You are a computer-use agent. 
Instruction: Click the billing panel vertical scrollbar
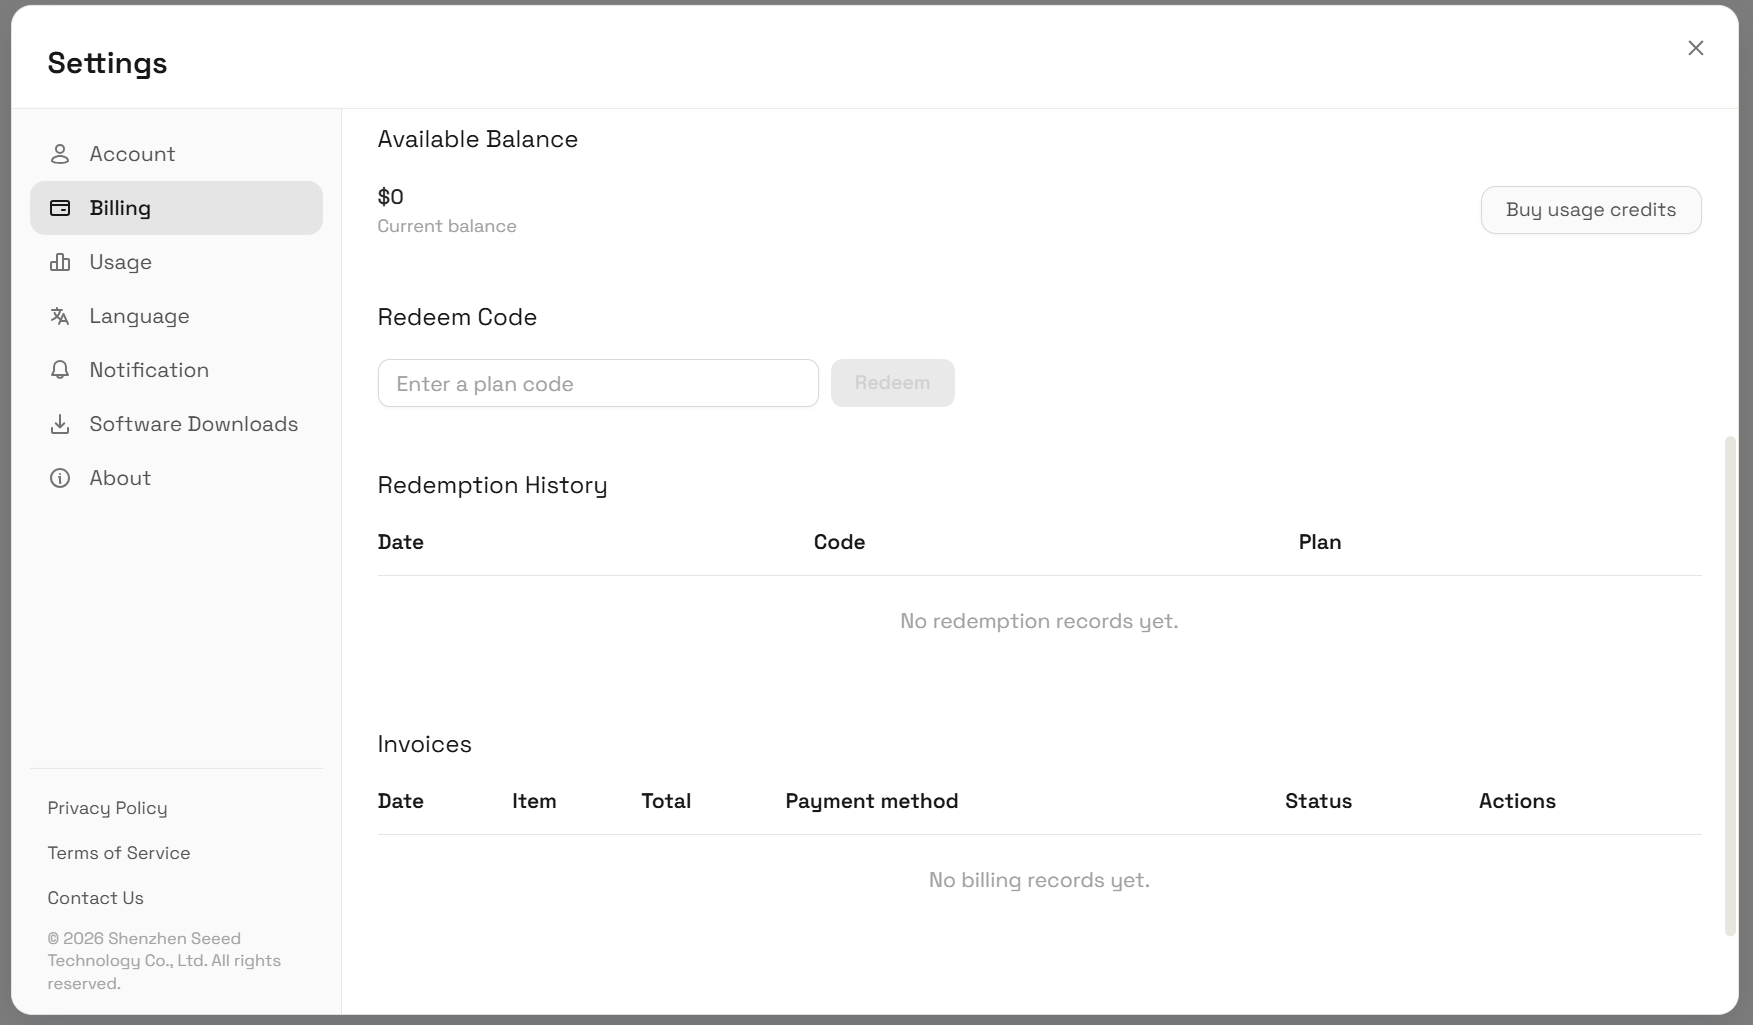click(1731, 686)
